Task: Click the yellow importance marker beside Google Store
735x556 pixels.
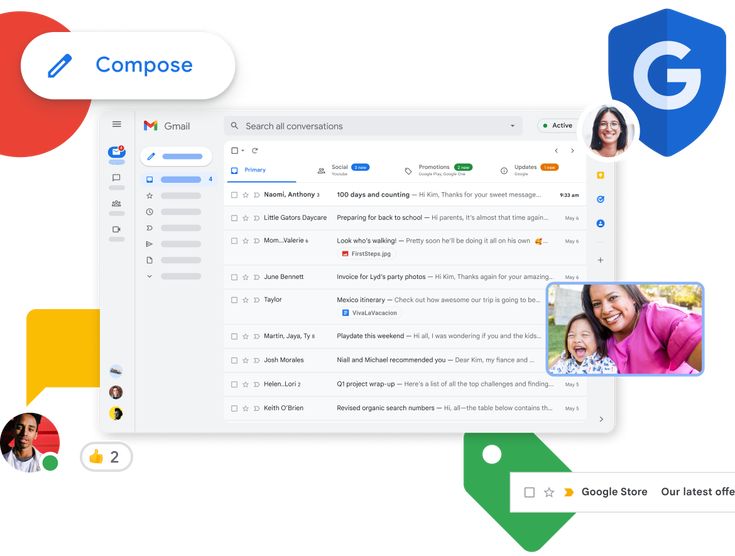Action: coord(569,492)
